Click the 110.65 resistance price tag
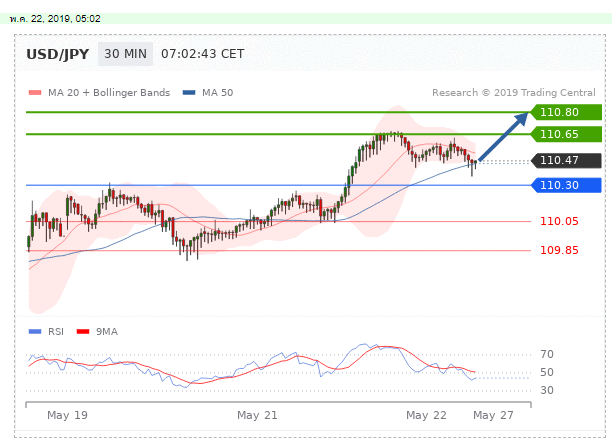This screenshot has width=612, height=448. coord(566,134)
